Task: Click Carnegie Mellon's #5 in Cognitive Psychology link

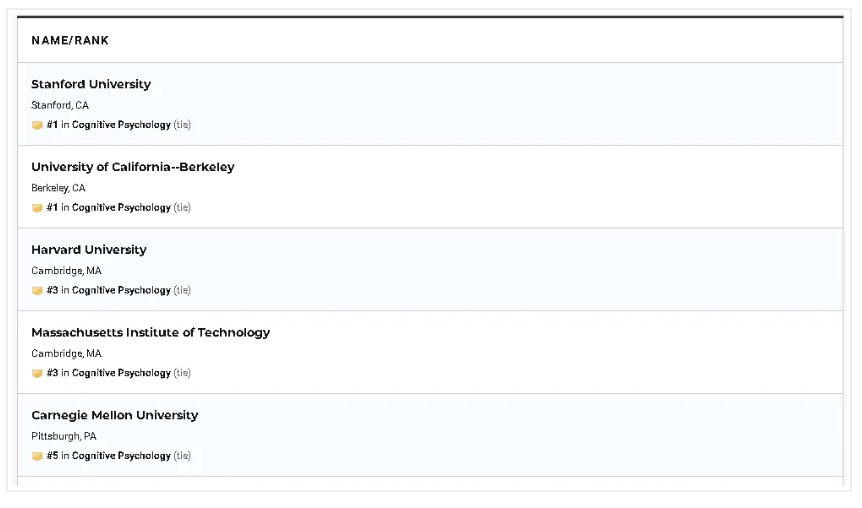Action: (x=109, y=456)
